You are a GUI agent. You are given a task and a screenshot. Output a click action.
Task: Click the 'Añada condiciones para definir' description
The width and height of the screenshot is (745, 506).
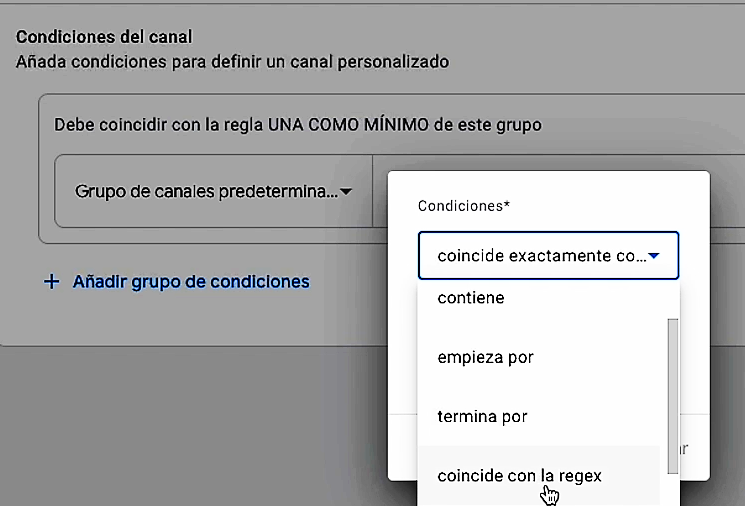click(x=232, y=61)
